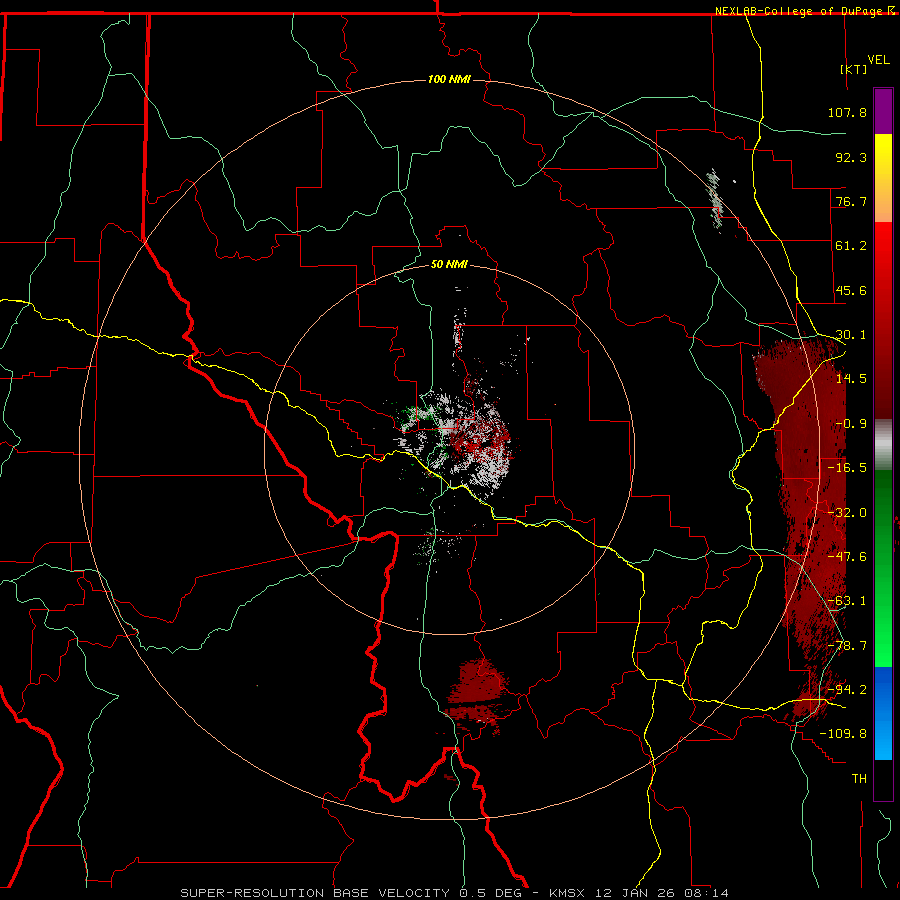Click the 100 NMI range ring label
The image size is (900, 900).
coord(449,79)
